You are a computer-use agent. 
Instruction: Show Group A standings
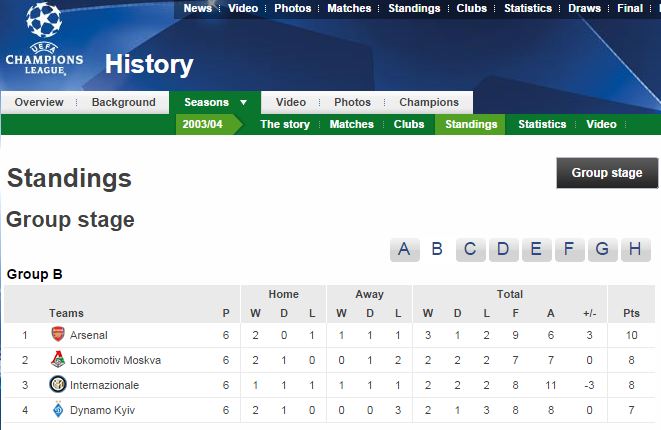tap(405, 250)
